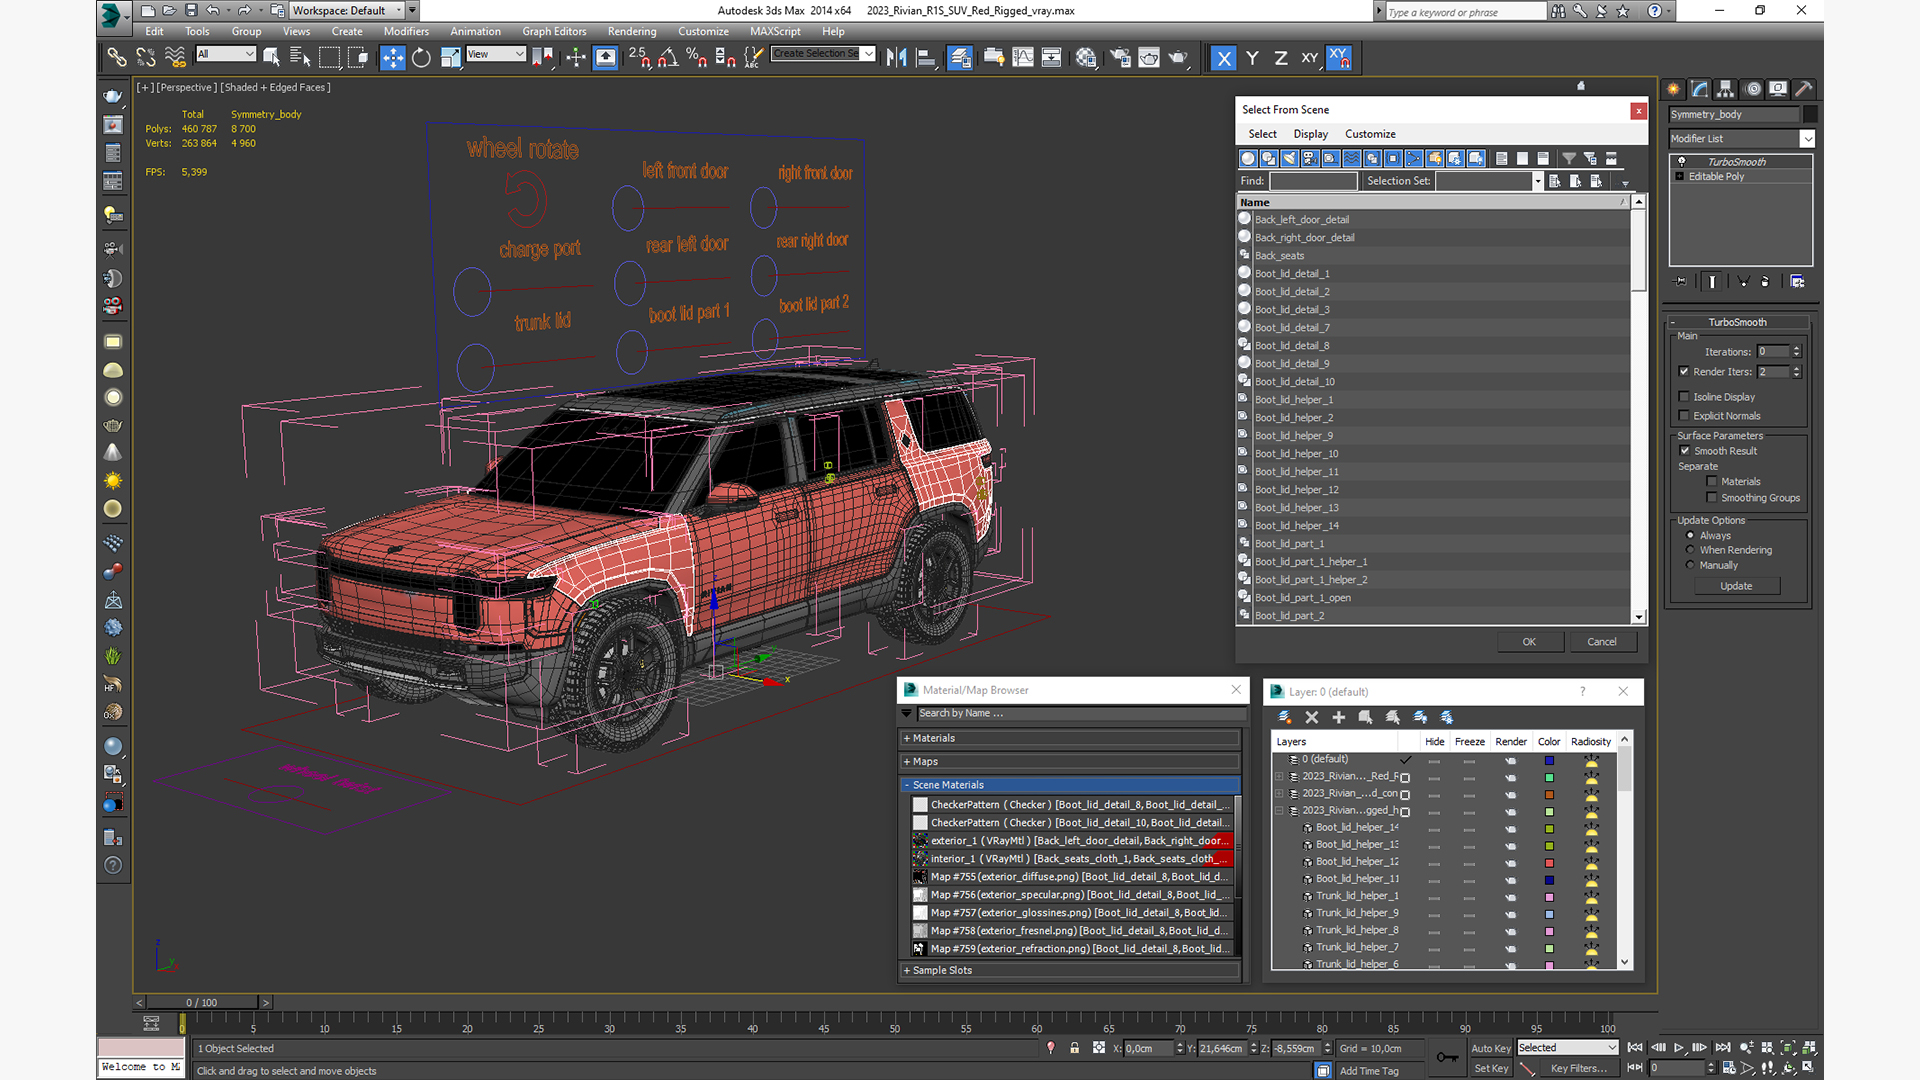Click the Create New Layer icon

pos(1285,717)
